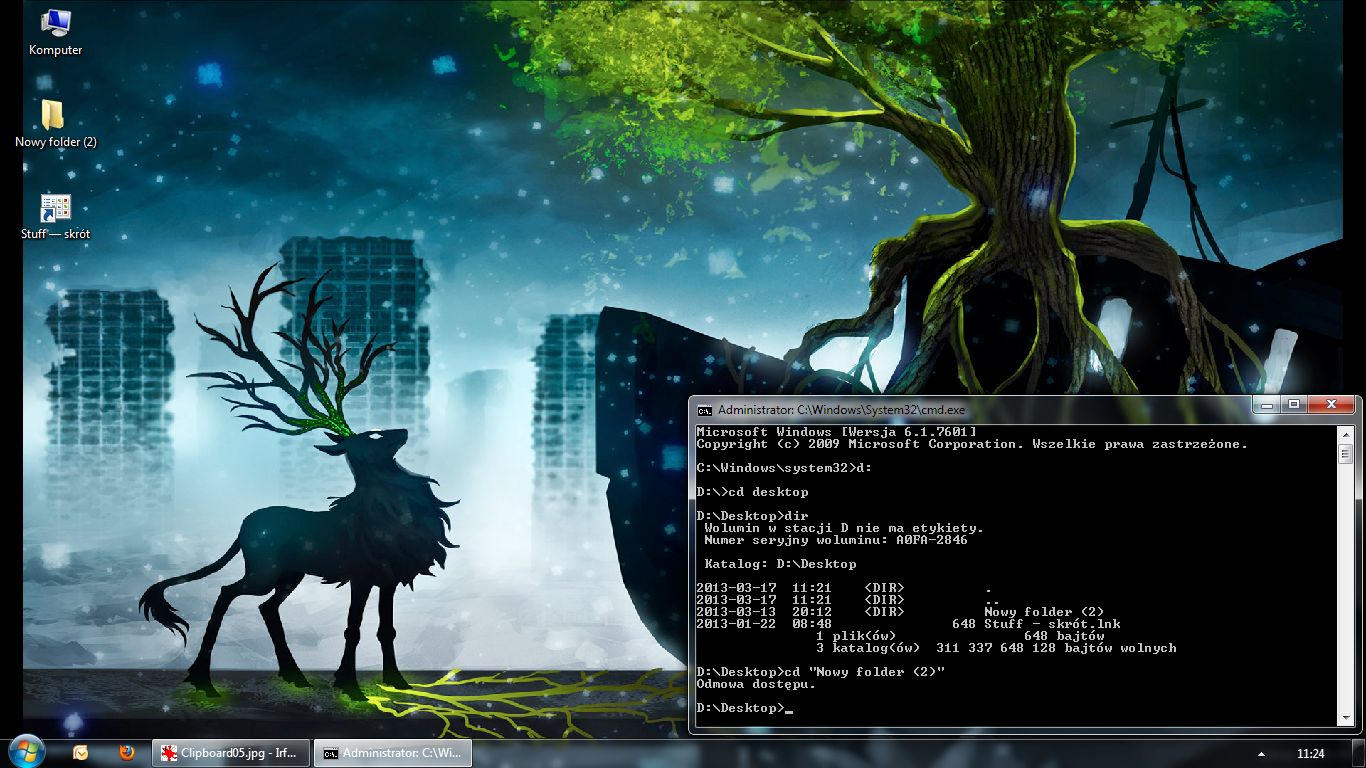
Task: Maximize the cmd.exe window
Action: [1293, 405]
